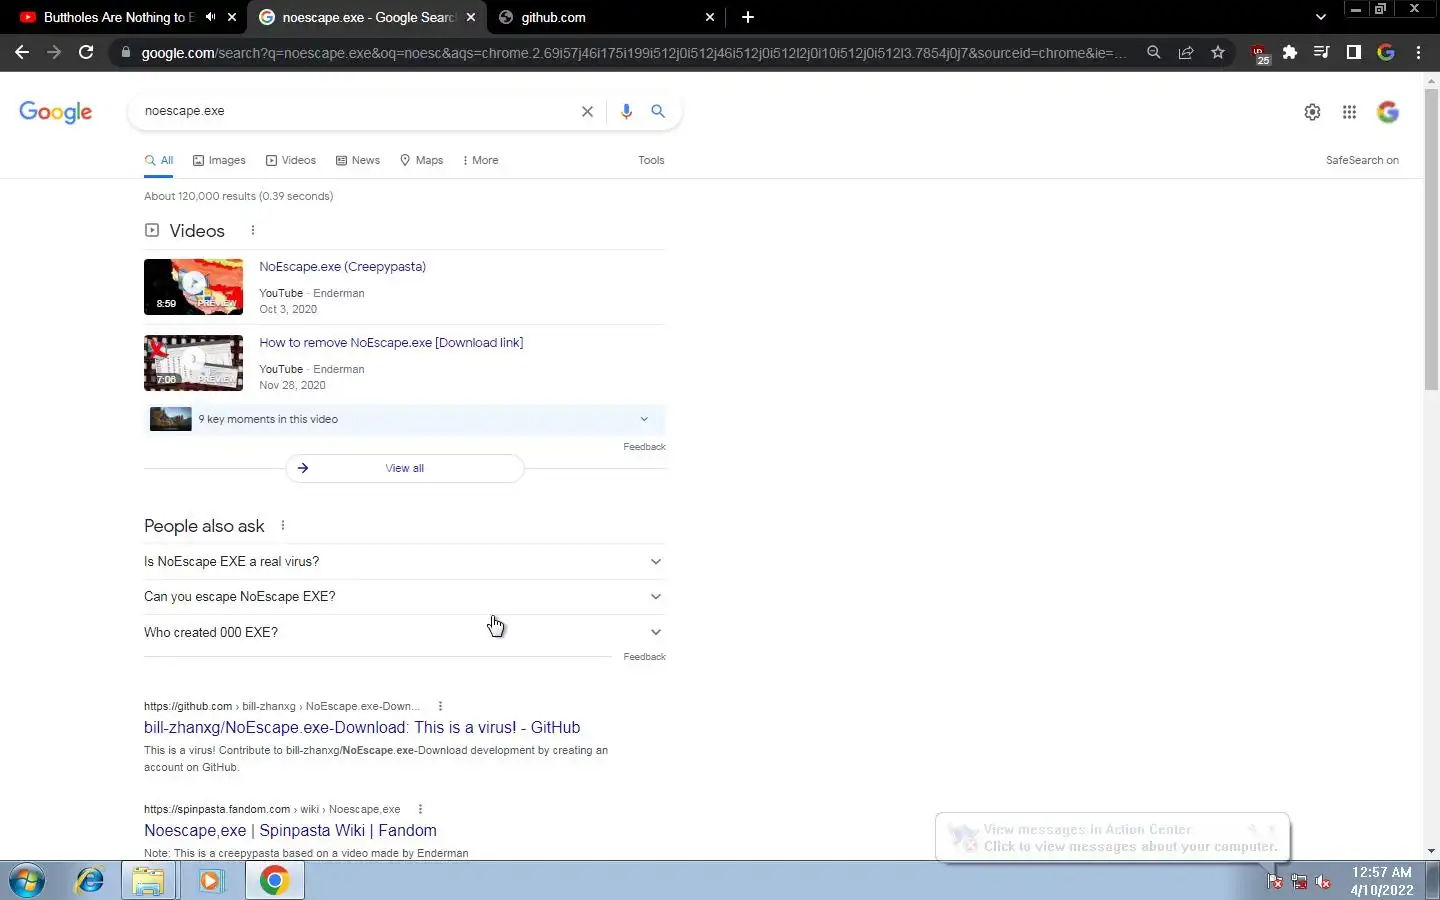Viewport: 1440px width, 900px height.
Task: Open three-dot menu for the Spinpasta result
Action: [x=420, y=809]
